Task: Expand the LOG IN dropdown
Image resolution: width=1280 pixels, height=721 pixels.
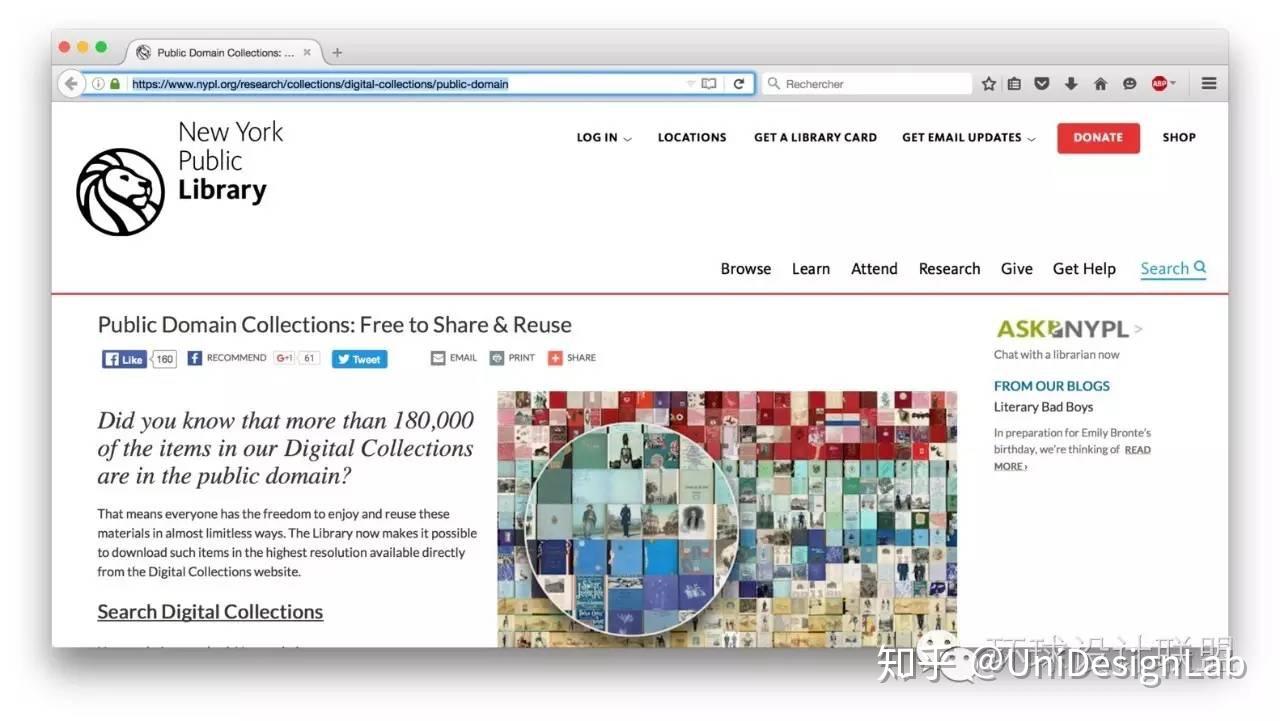Action: pyautogui.click(x=604, y=138)
